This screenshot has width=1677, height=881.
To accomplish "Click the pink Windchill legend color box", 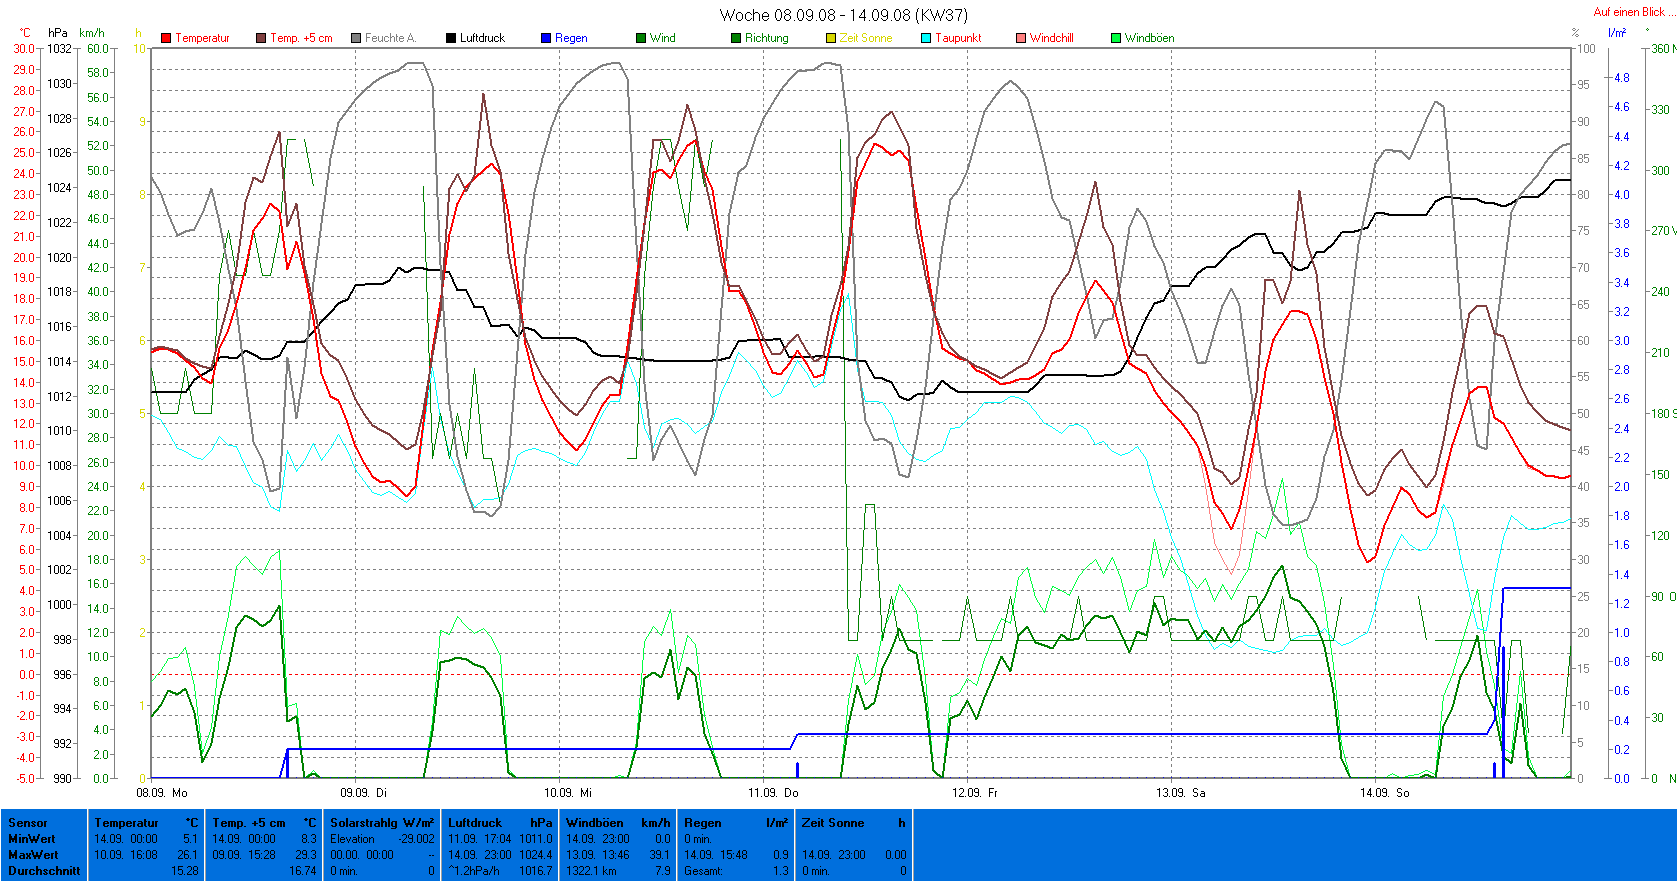I will coord(1021,38).
